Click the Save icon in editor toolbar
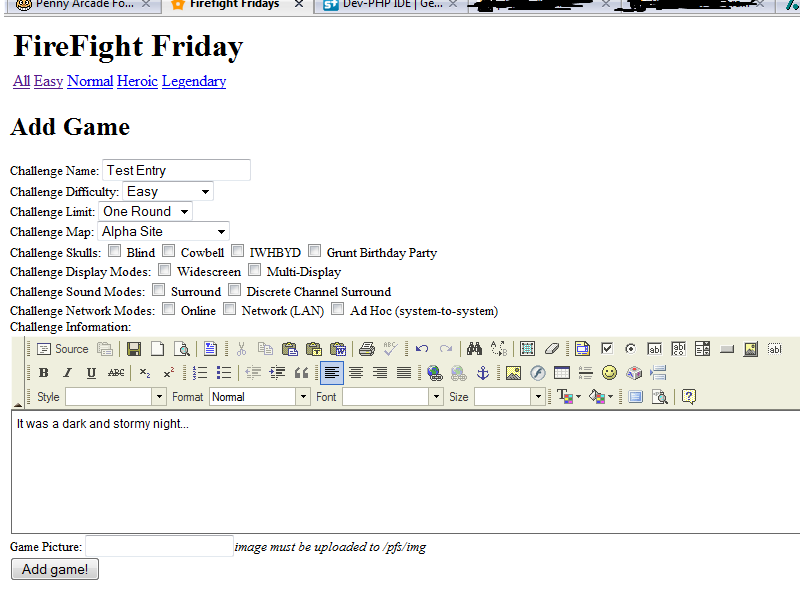800x600 pixels. point(133,349)
